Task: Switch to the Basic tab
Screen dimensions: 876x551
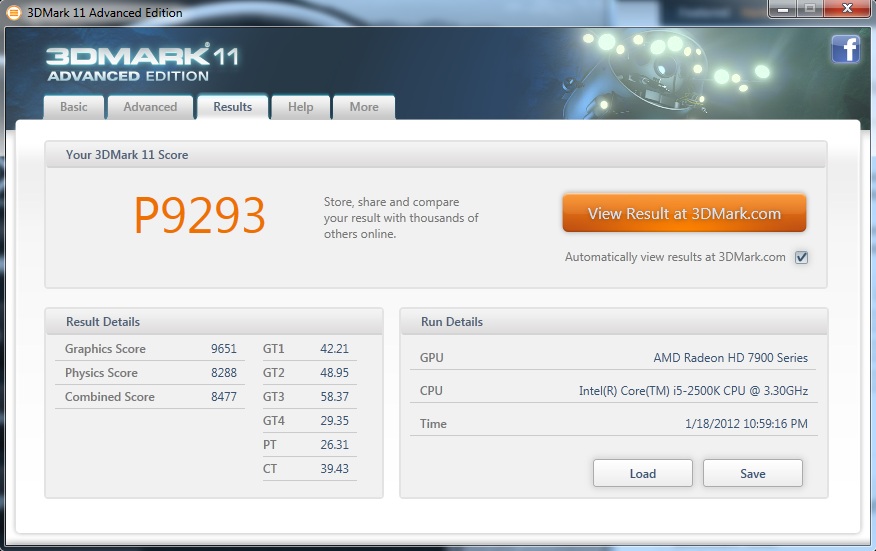Action: (74, 107)
